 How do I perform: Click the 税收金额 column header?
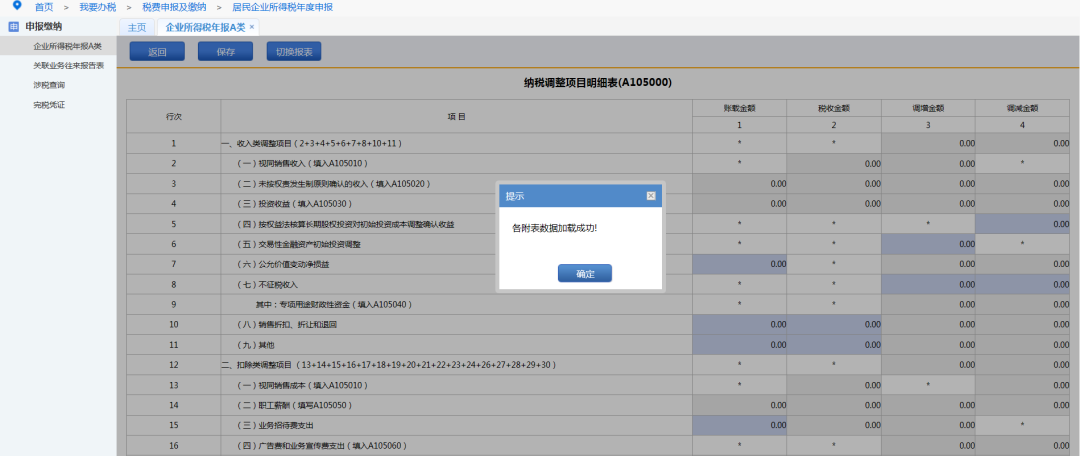(834, 108)
